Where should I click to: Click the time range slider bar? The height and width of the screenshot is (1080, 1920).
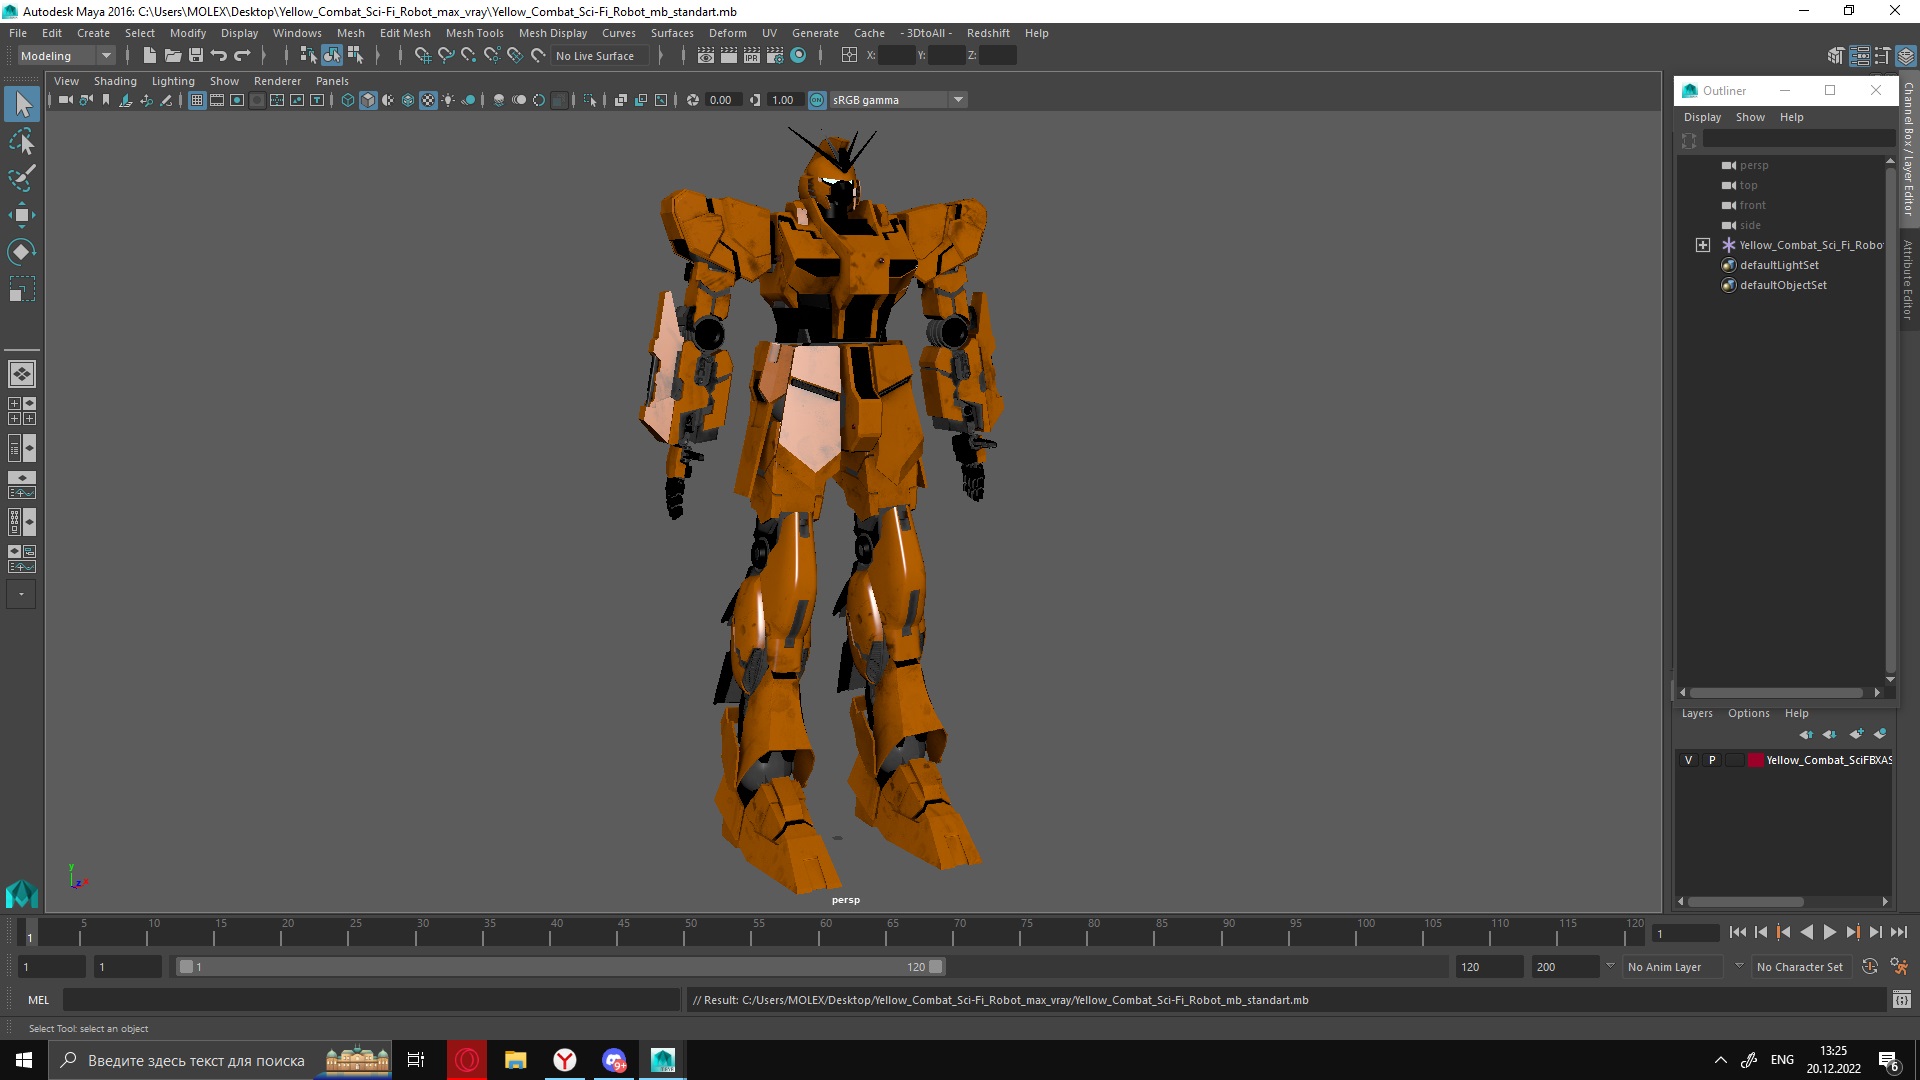tap(560, 967)
